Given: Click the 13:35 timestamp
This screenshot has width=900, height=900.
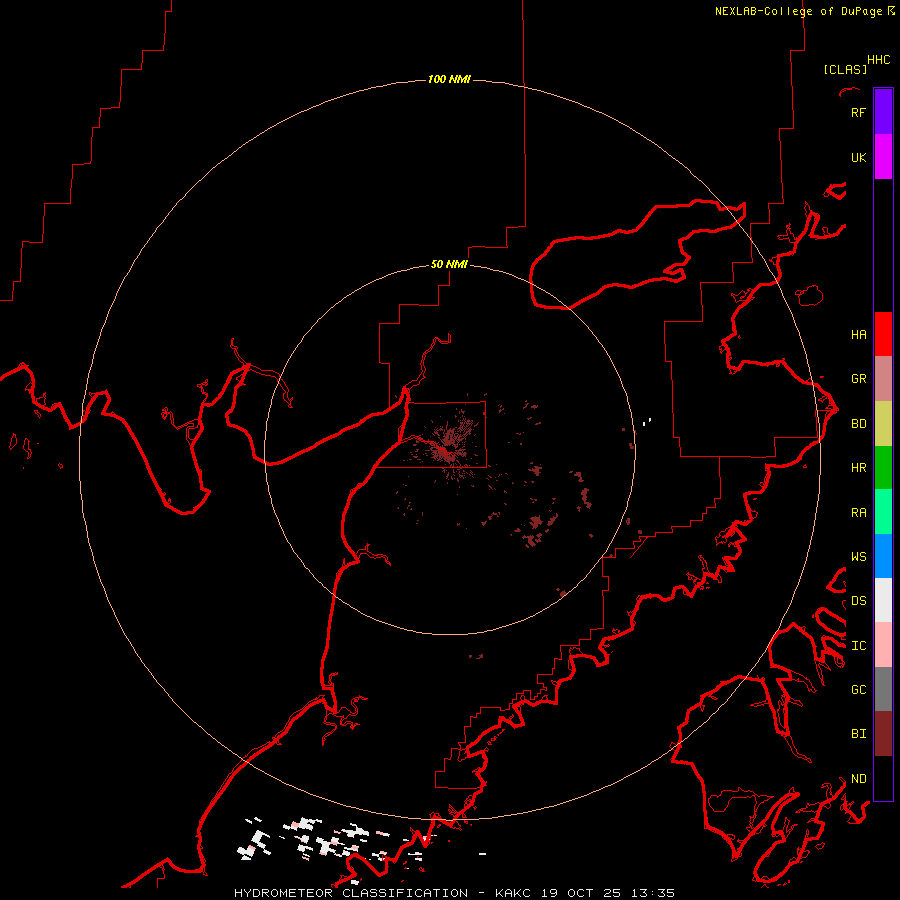Looking at the screenshot, I should point(653,893).
